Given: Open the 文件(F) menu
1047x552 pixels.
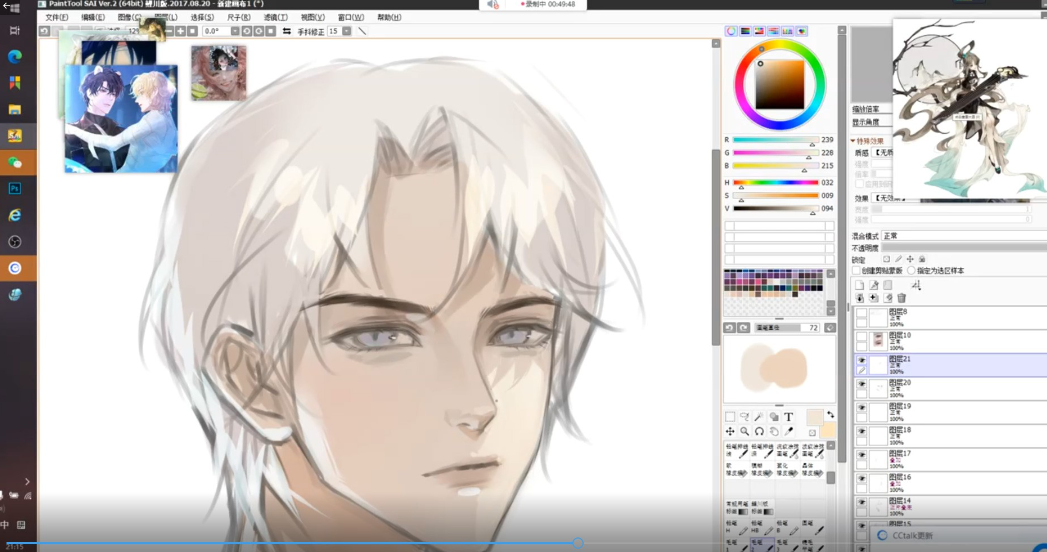Looking at the screenshot, I should click(57, 17).
